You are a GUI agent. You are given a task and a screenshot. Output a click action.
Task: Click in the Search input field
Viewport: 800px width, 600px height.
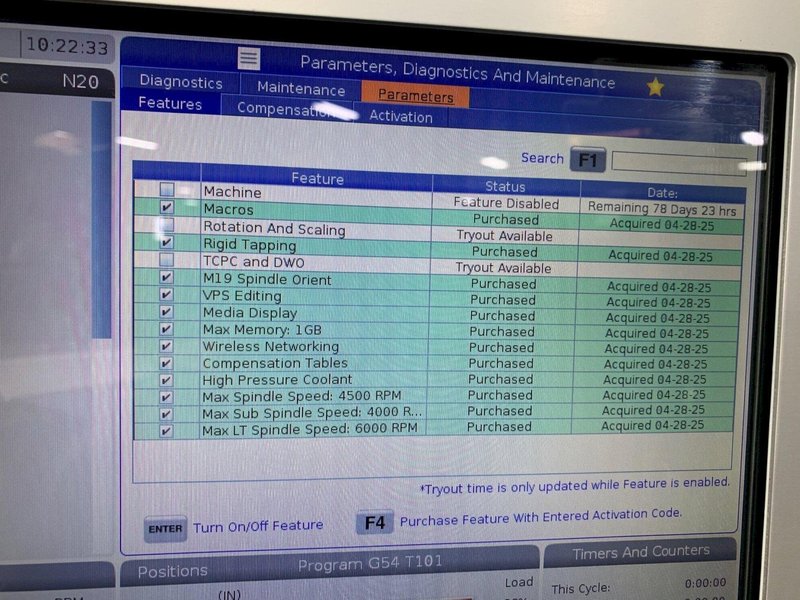(x=678, y=162)
